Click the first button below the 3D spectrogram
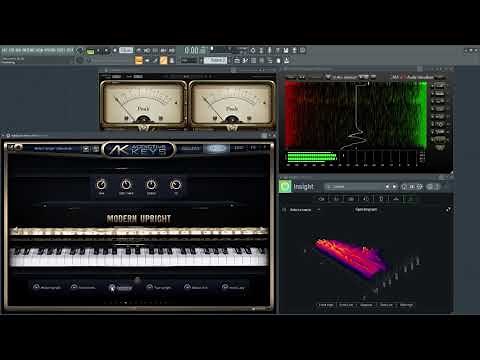480x360 pixels. [326, 305]
